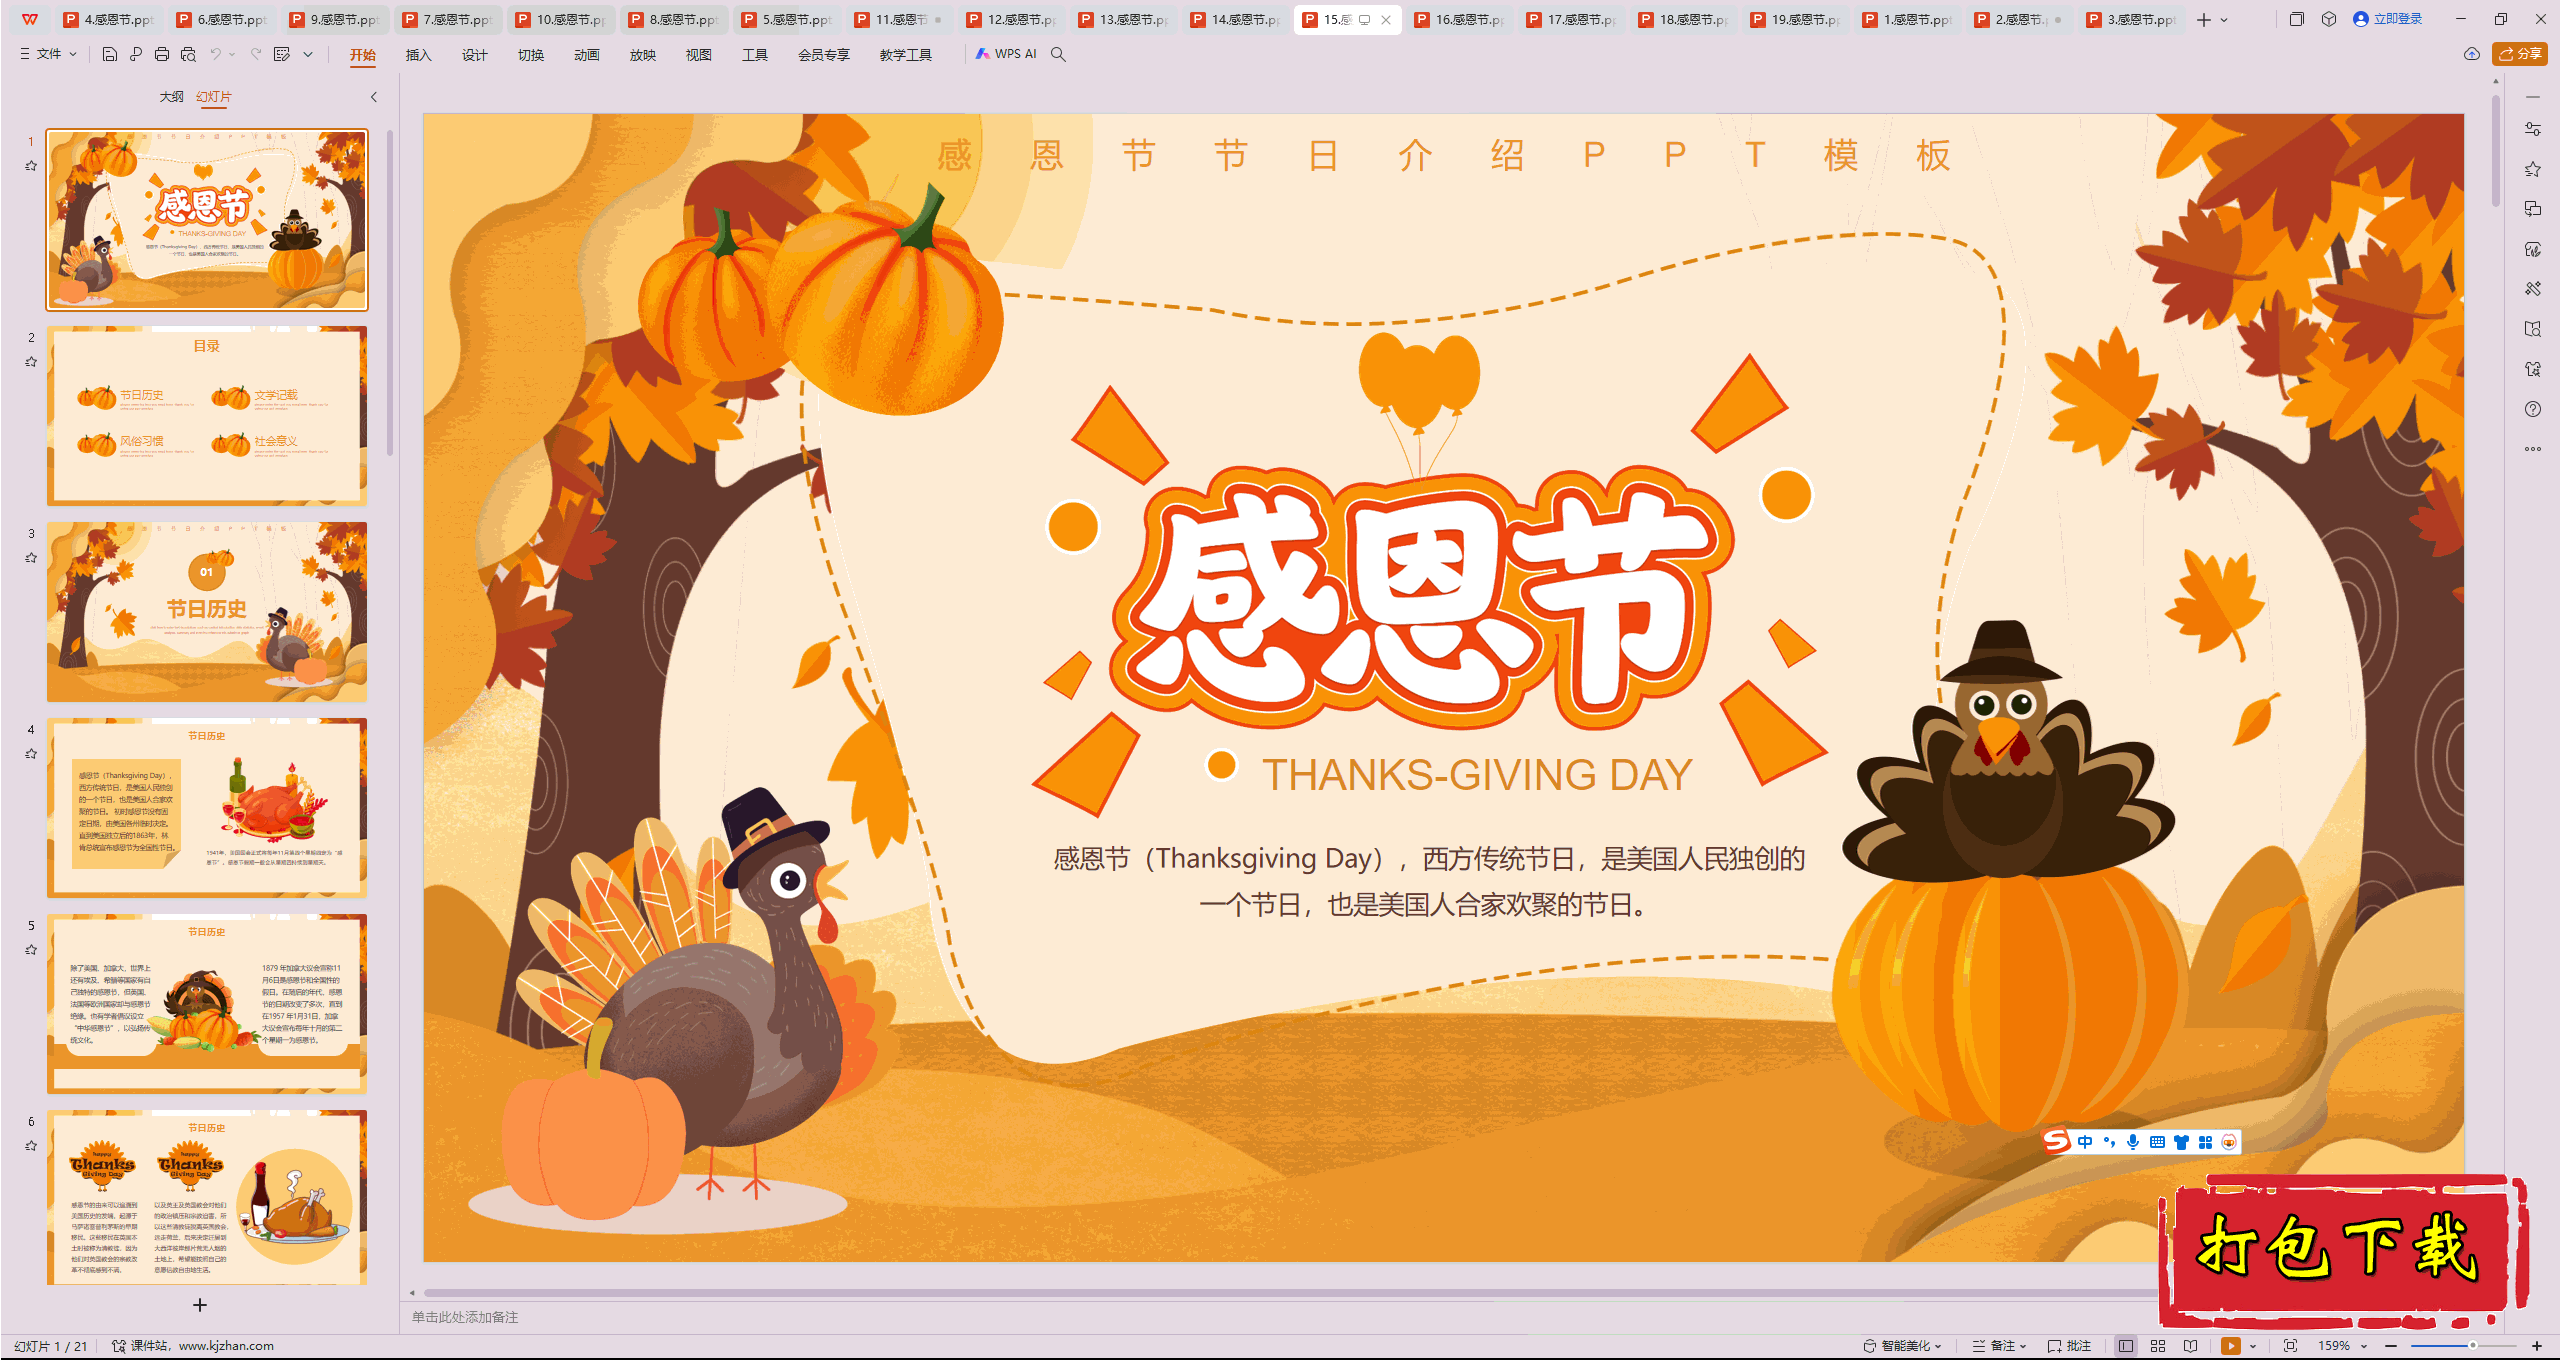Click the 立即登录 login link

tap(2388, 19)
